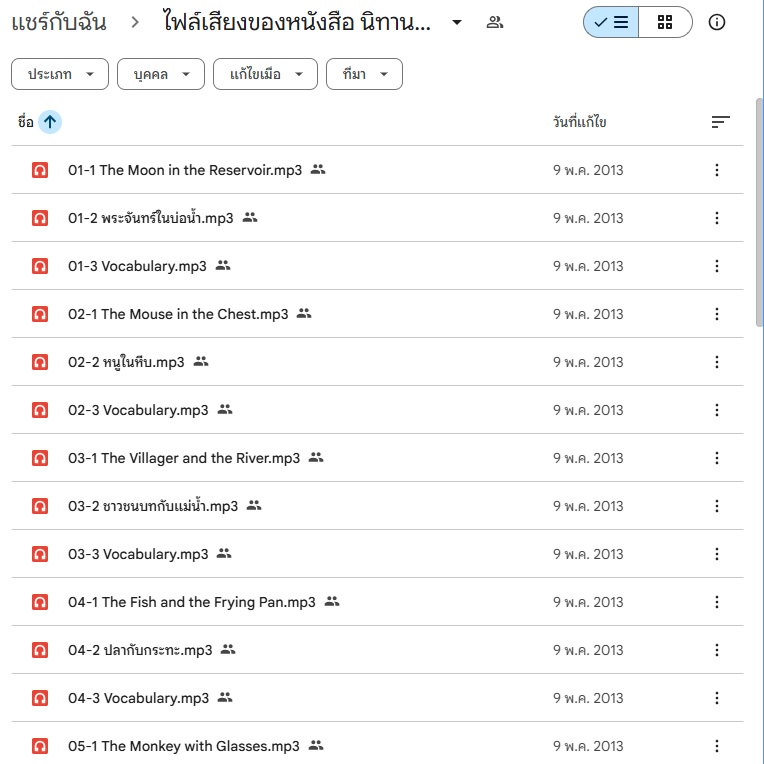Click the audio file icon of 03-3 Vocabulary.mp3

[40, 554]
